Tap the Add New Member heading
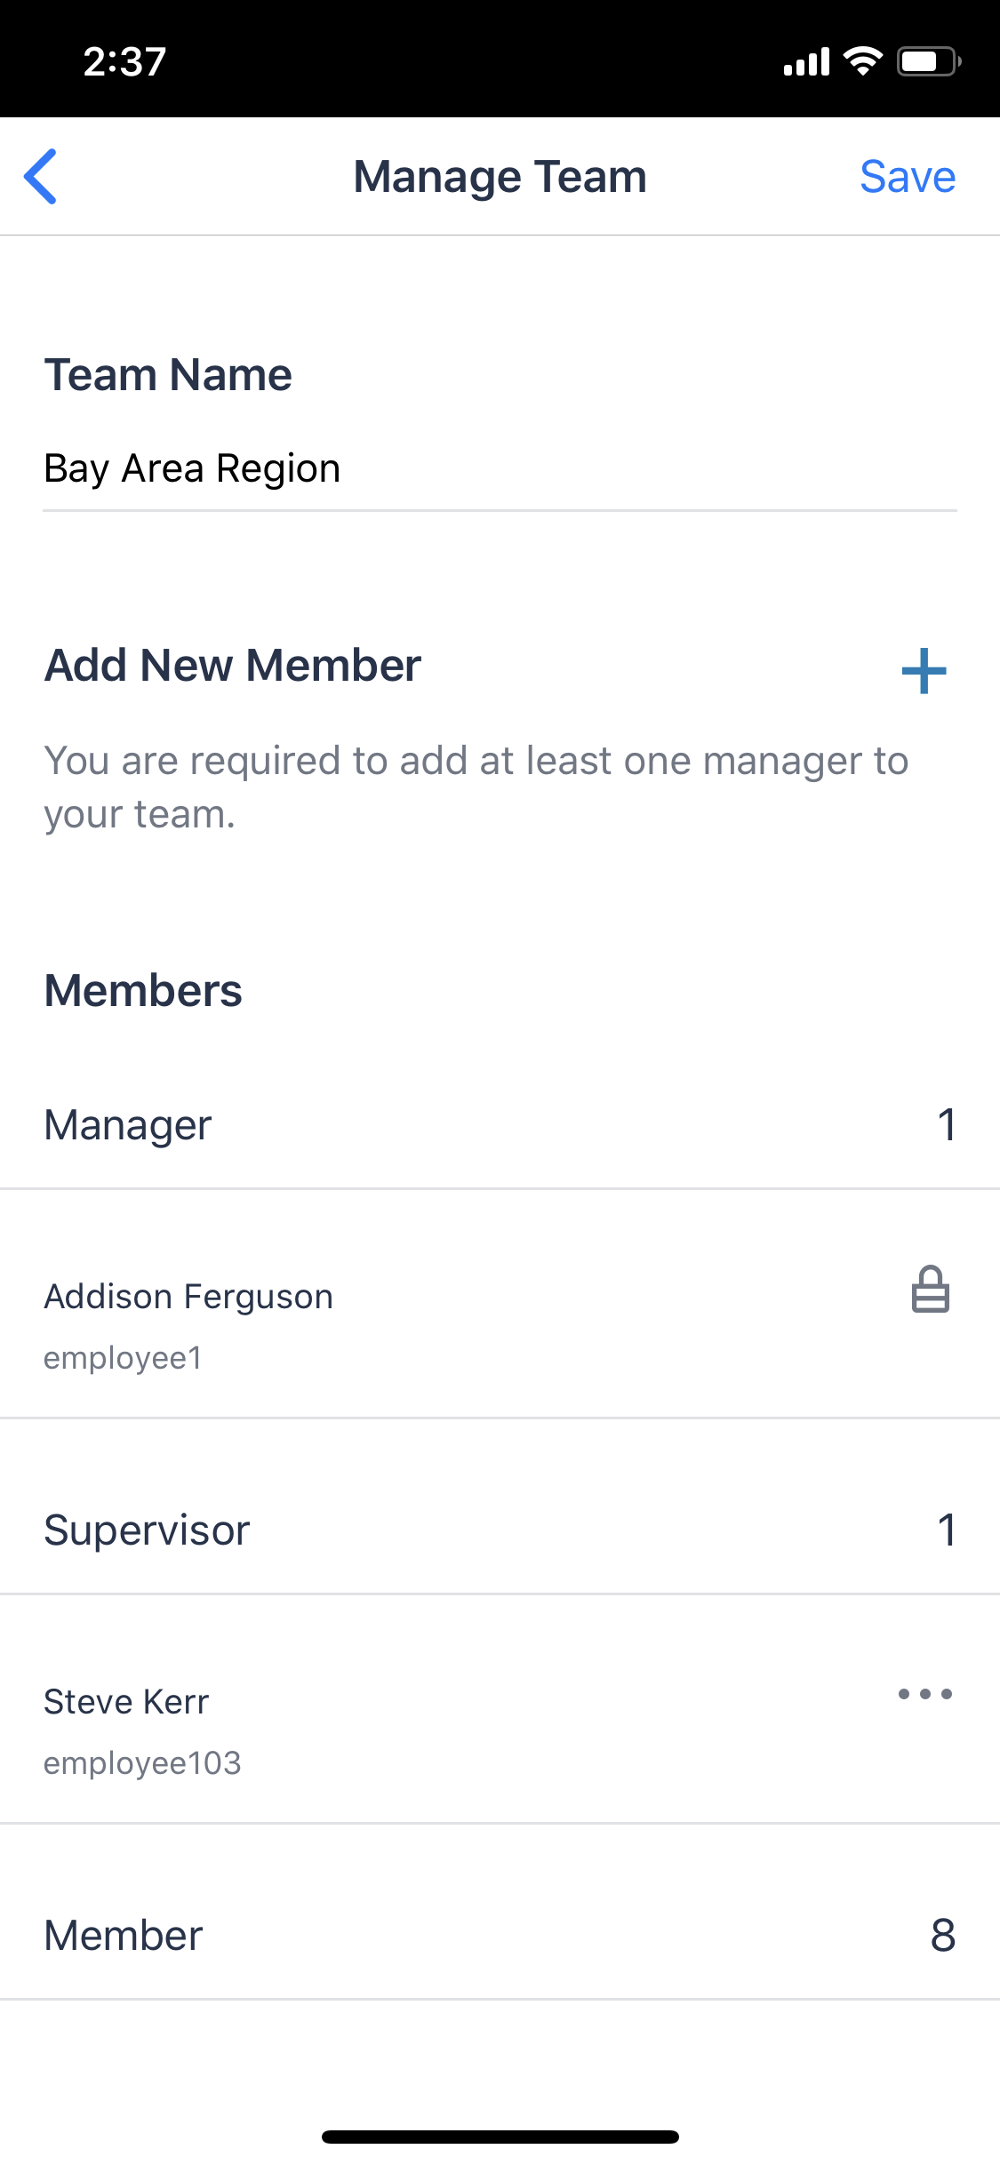Image resolution: width=1000 pixels, height=2165 pixels. [233, 666]
